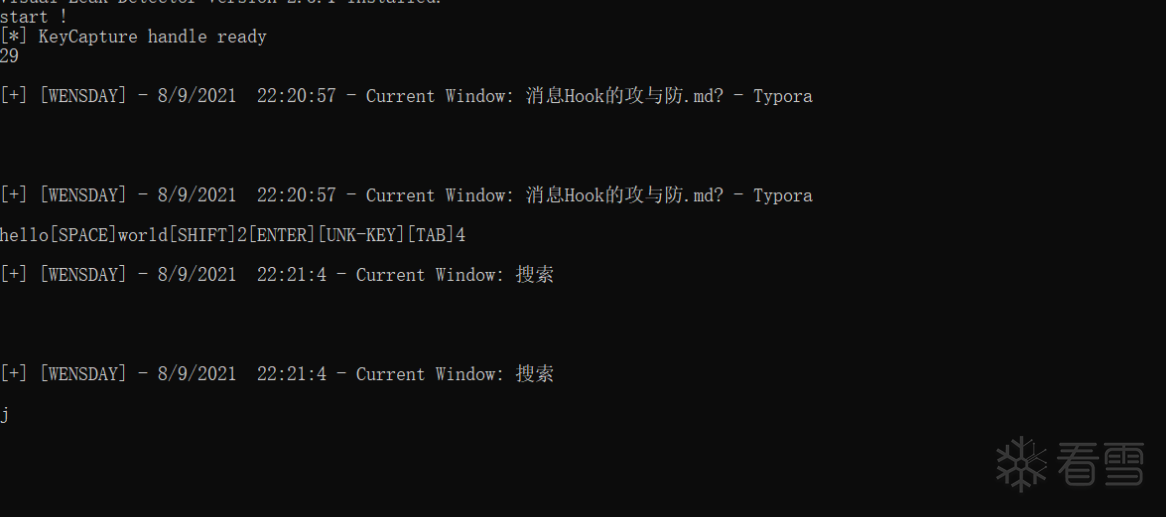Viewport: 1166px width, 517px height.
Task: Click the "[ENTER]" token in the keystroke line
Action: point(281,235)
